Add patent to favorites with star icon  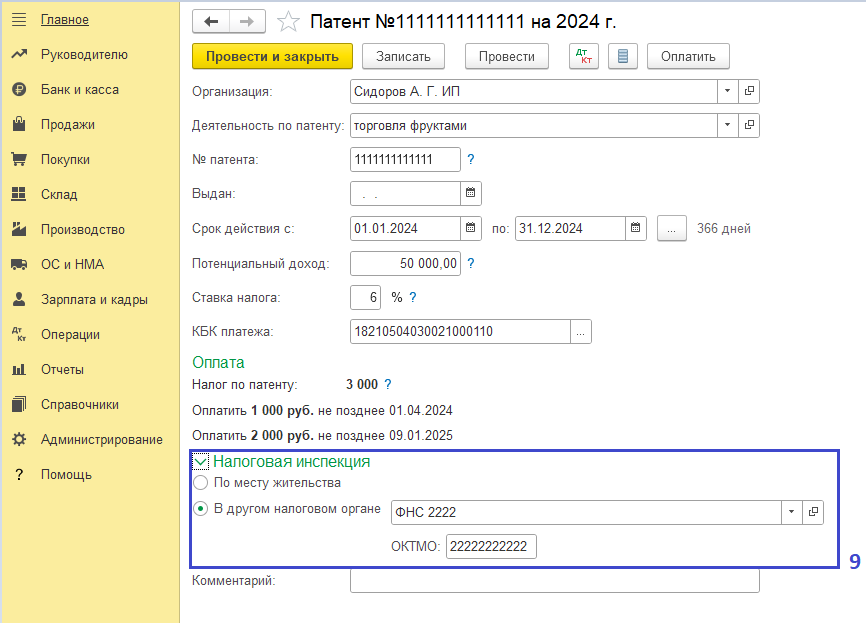(287, 21)
